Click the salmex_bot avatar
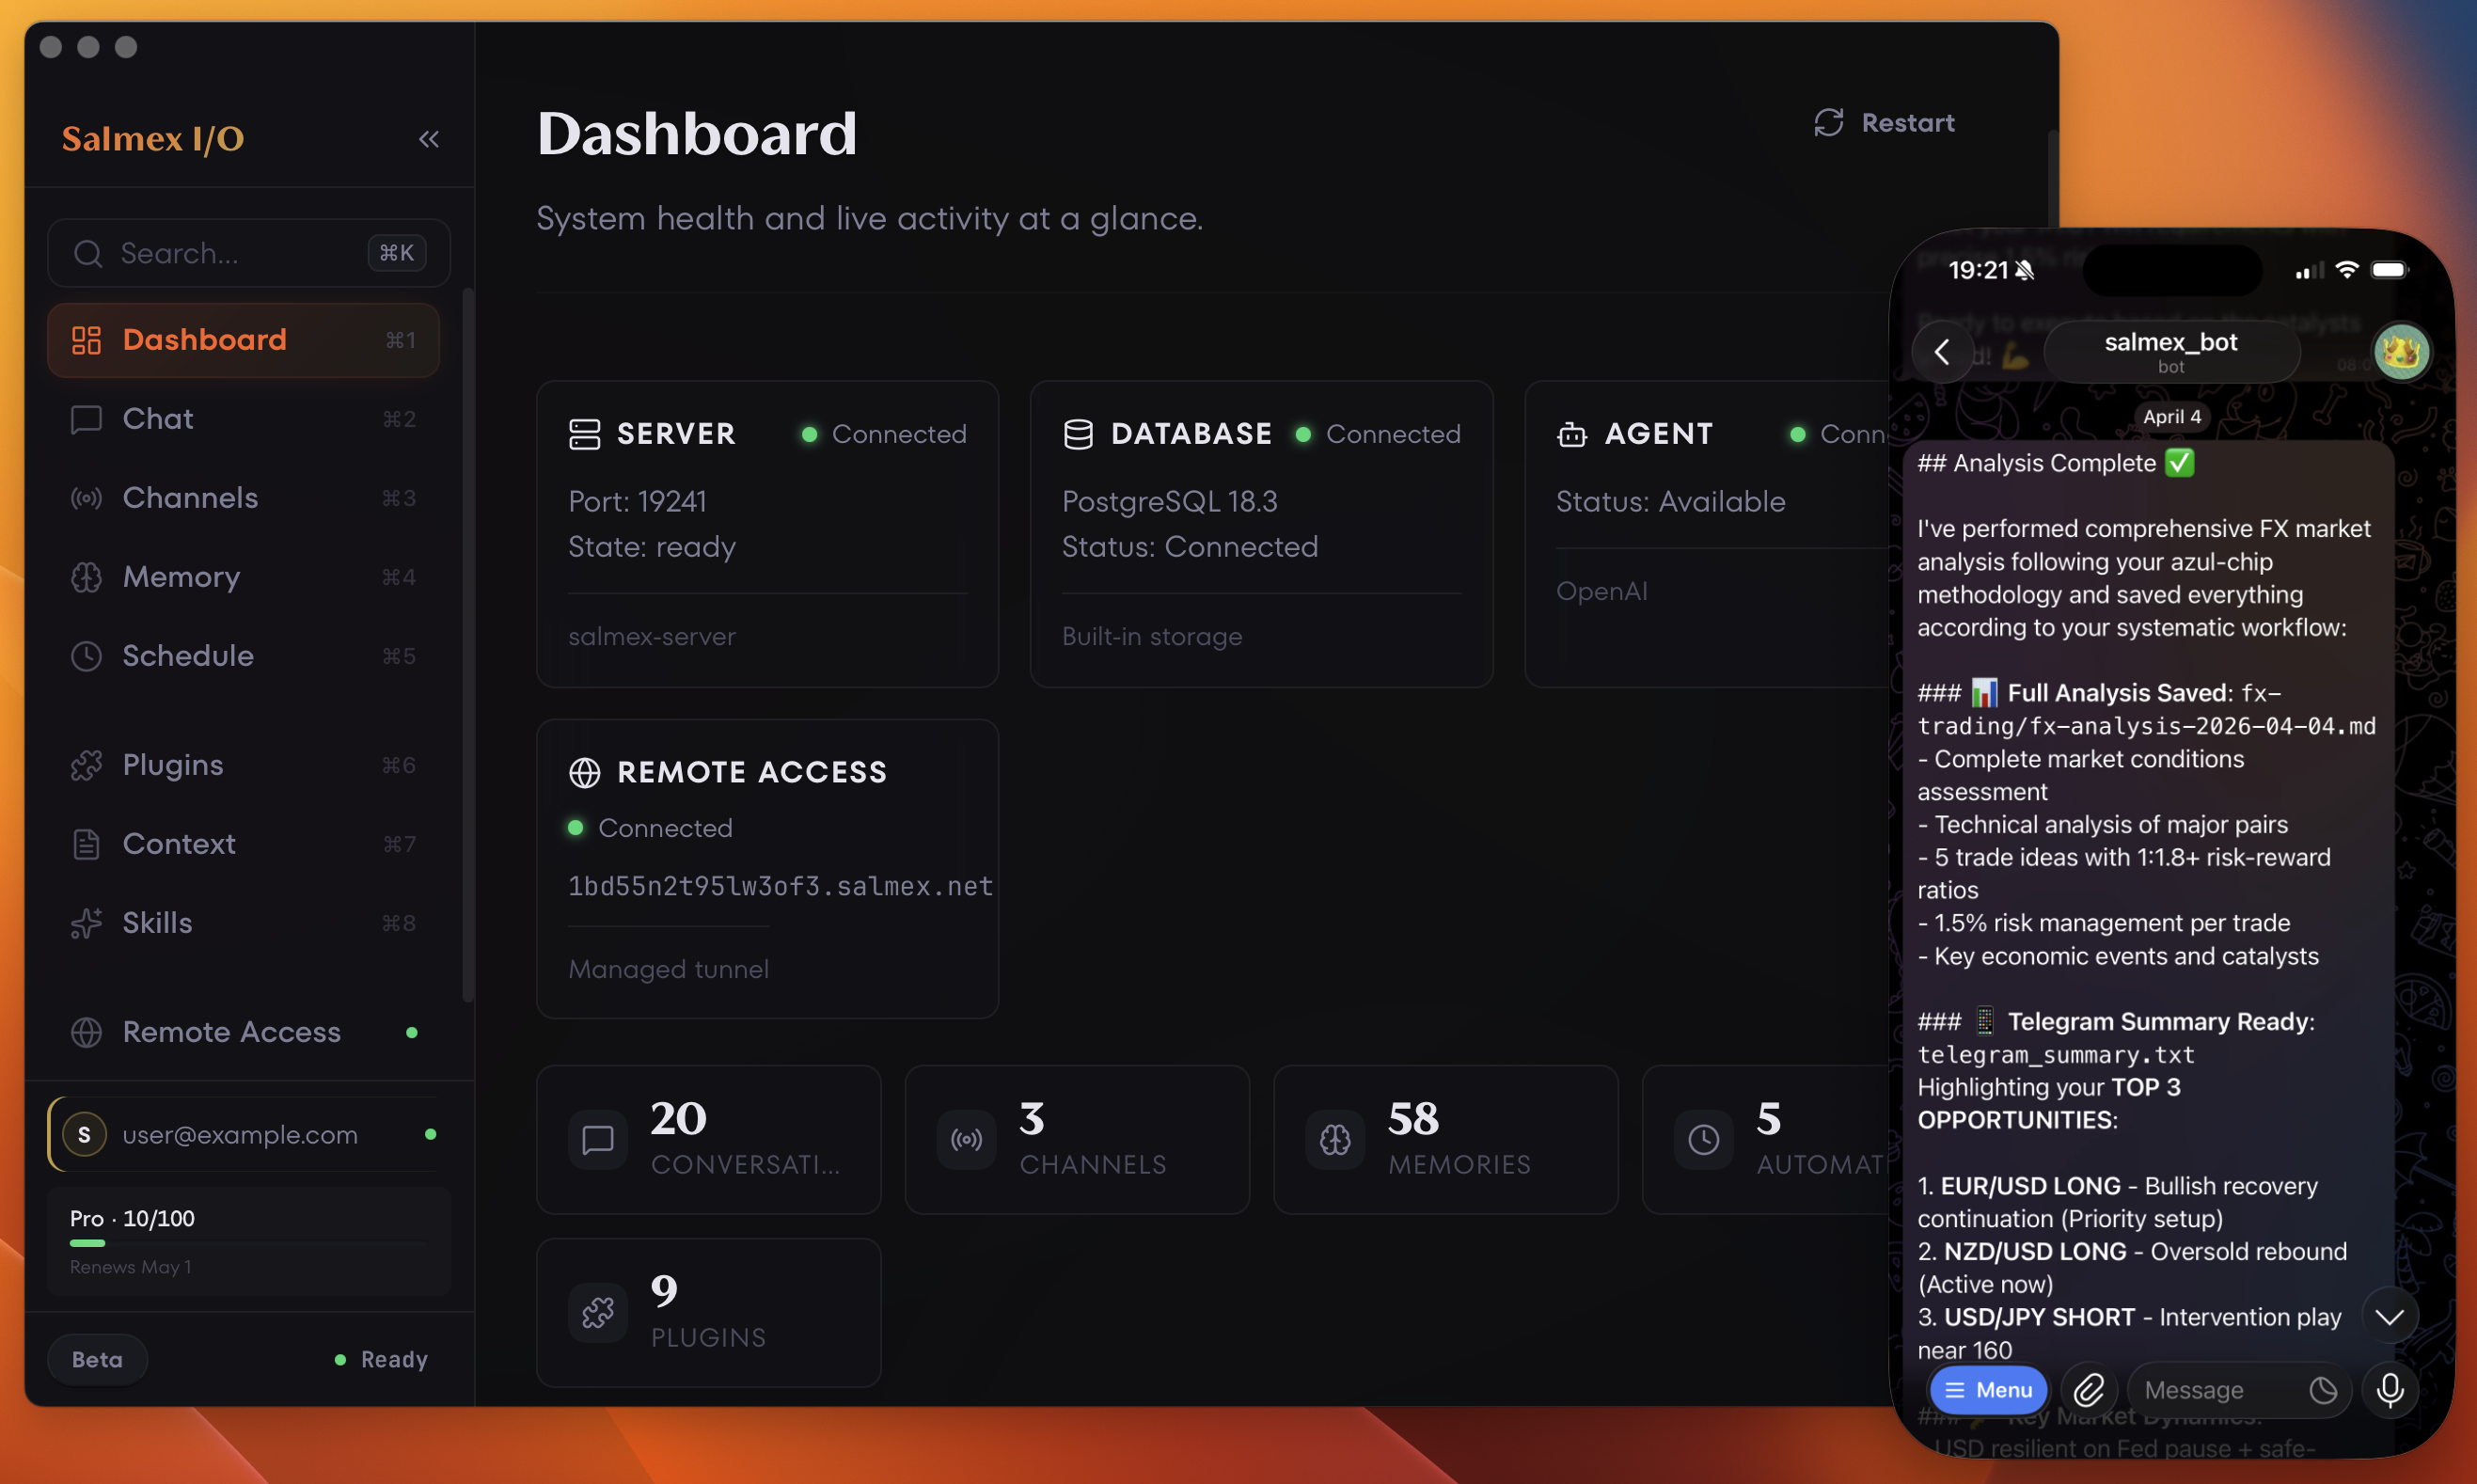The image size is (2477, 1484). [2401, 352]
